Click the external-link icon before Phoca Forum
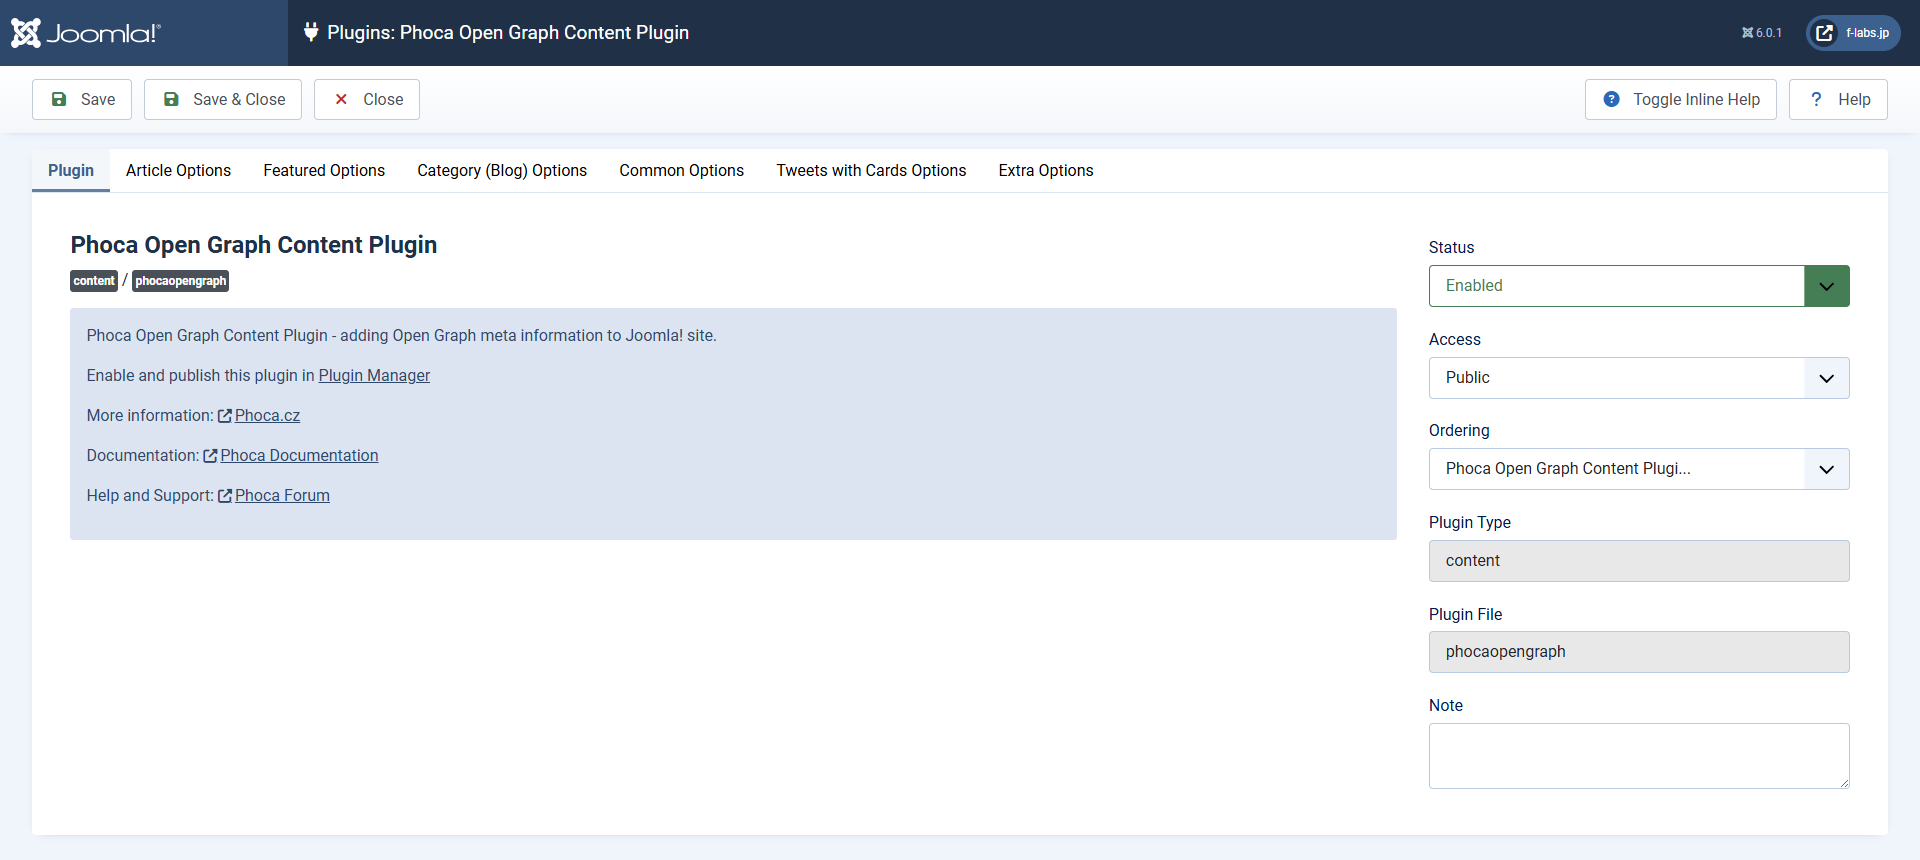Screen dimensions: 1920x860 click(x=225, y=496)
